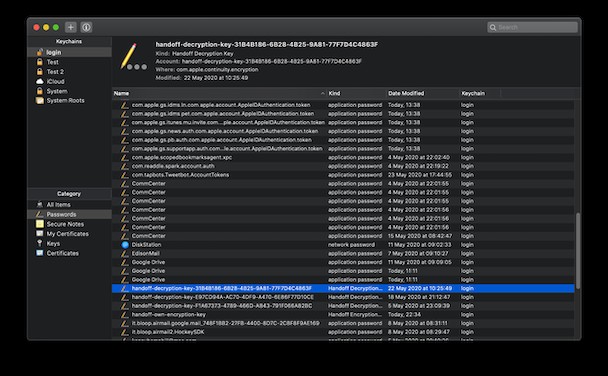The height and width of the screenshot is (376, 608).
Task: Select the it.bloop.airmail2.HockeySDK entry
Action: 343,332
